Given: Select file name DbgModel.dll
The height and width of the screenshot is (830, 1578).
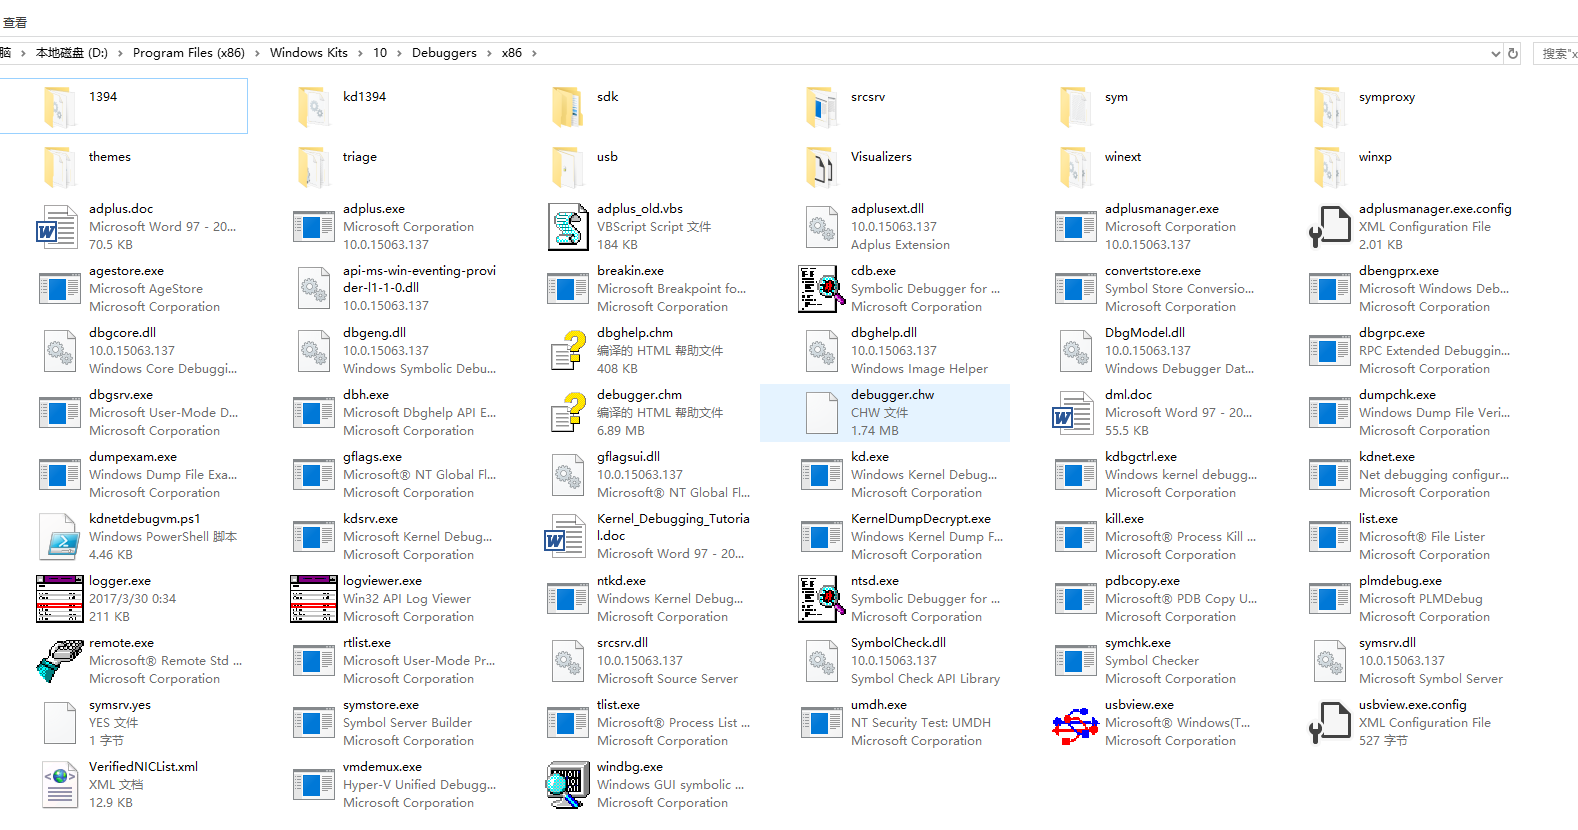Looking at the screenshot, I should [x=1145, y=333].
